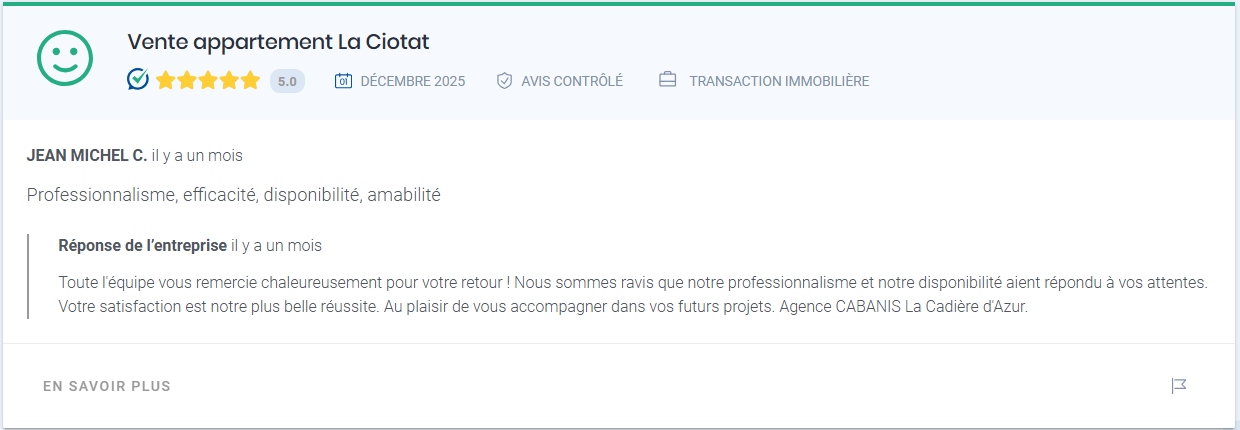The height and width of the screenshot is (430, 1240).
Task: Click the second yellow rating star
Action: (x=187, y=81)
